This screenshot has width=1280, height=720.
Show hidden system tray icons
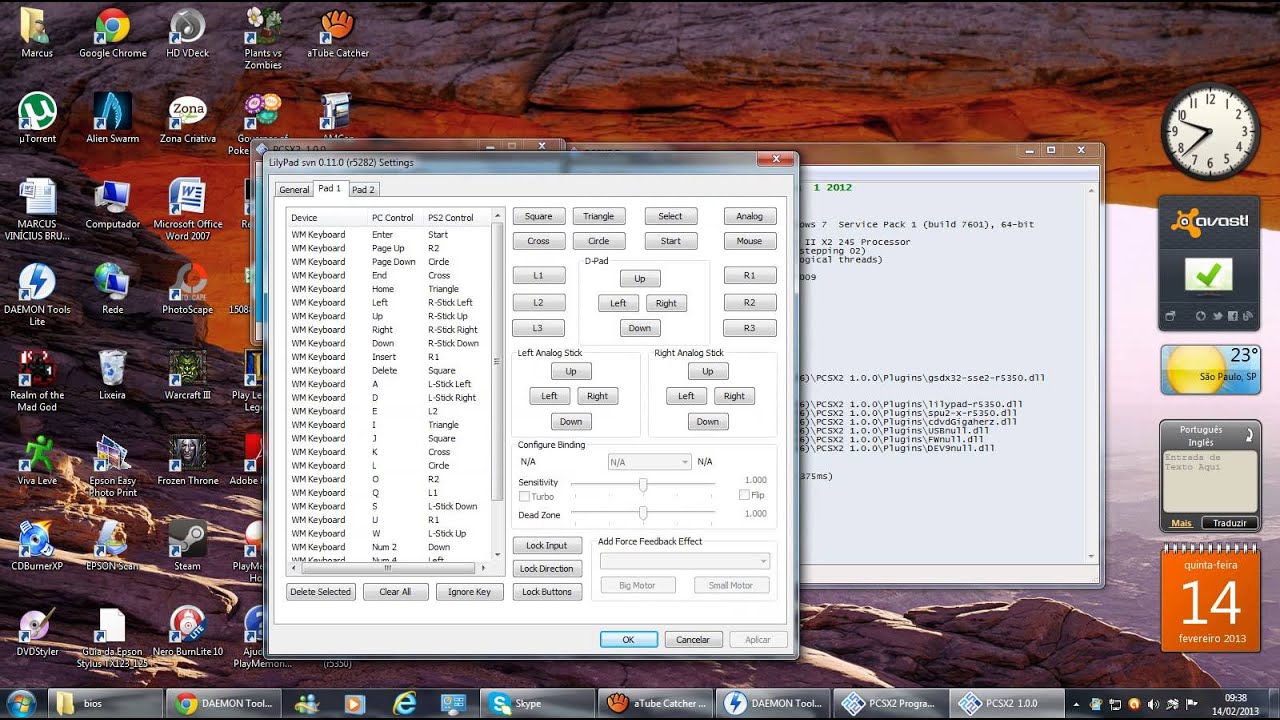click(x=1077, y=703)
